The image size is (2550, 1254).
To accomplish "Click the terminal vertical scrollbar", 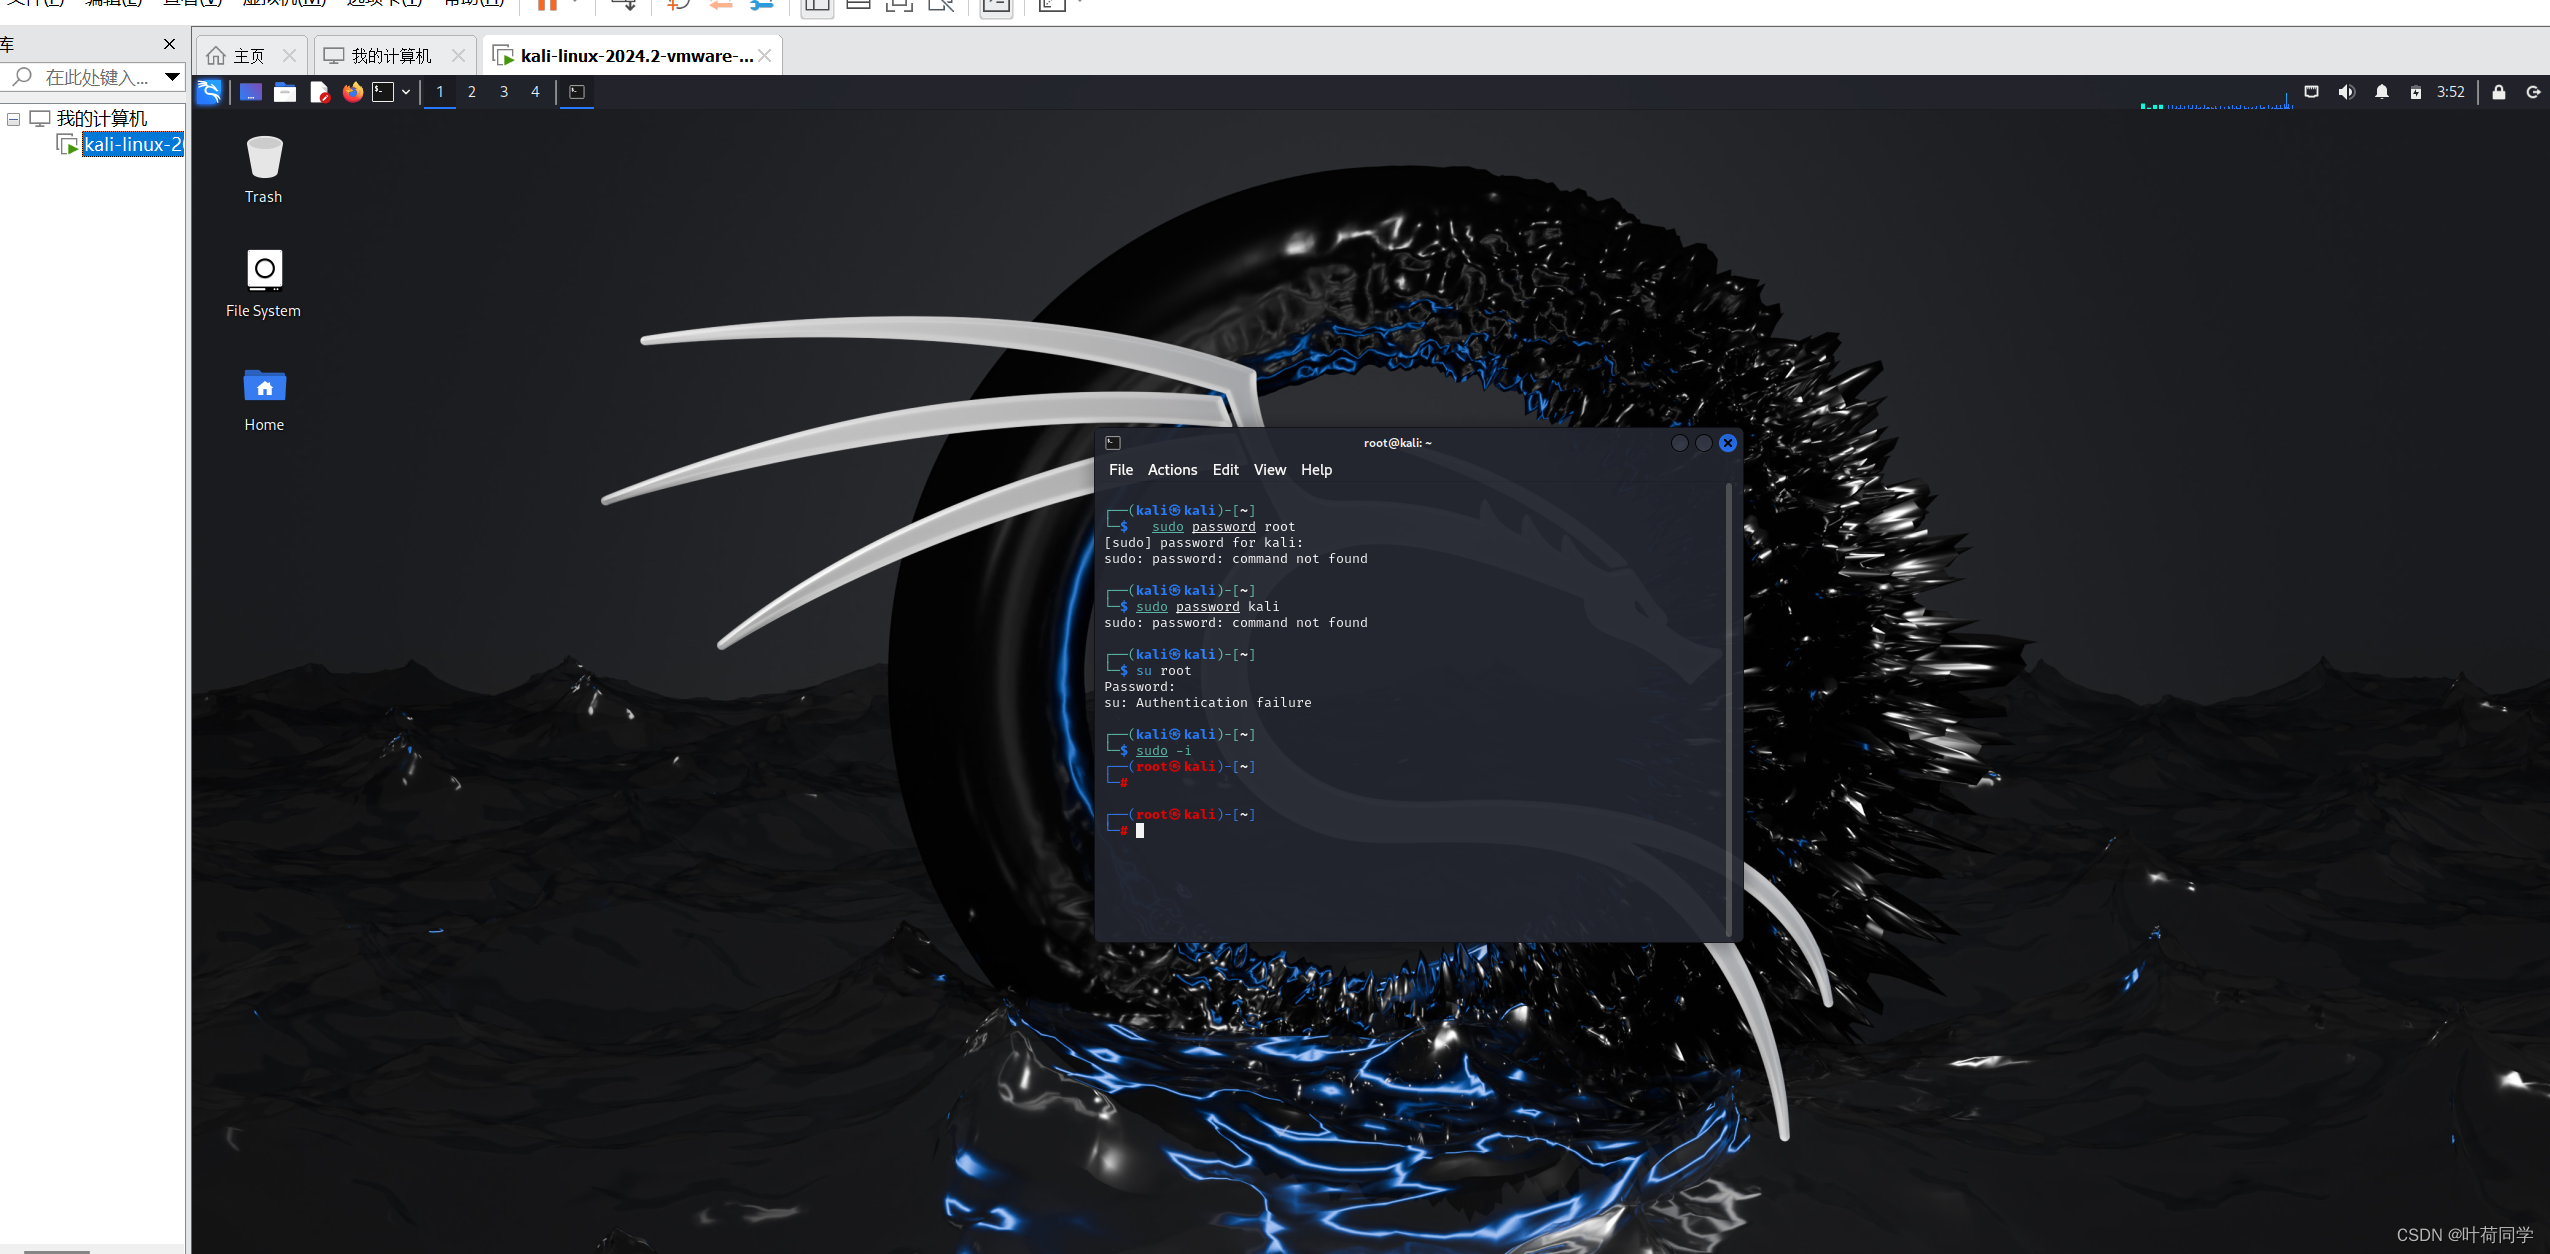I will tap(1728, 710).
